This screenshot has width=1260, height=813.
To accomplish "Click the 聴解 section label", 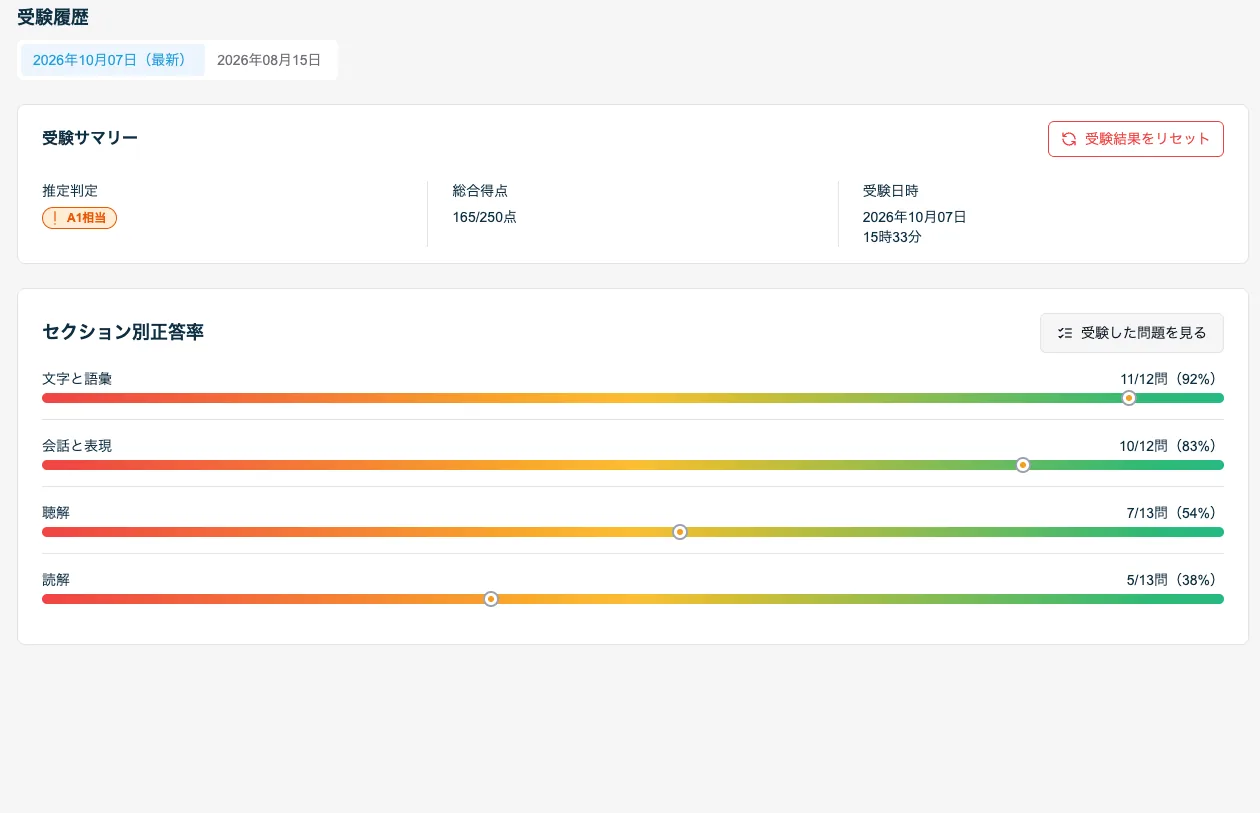I will pyautogui.click(x=56, y=513).
